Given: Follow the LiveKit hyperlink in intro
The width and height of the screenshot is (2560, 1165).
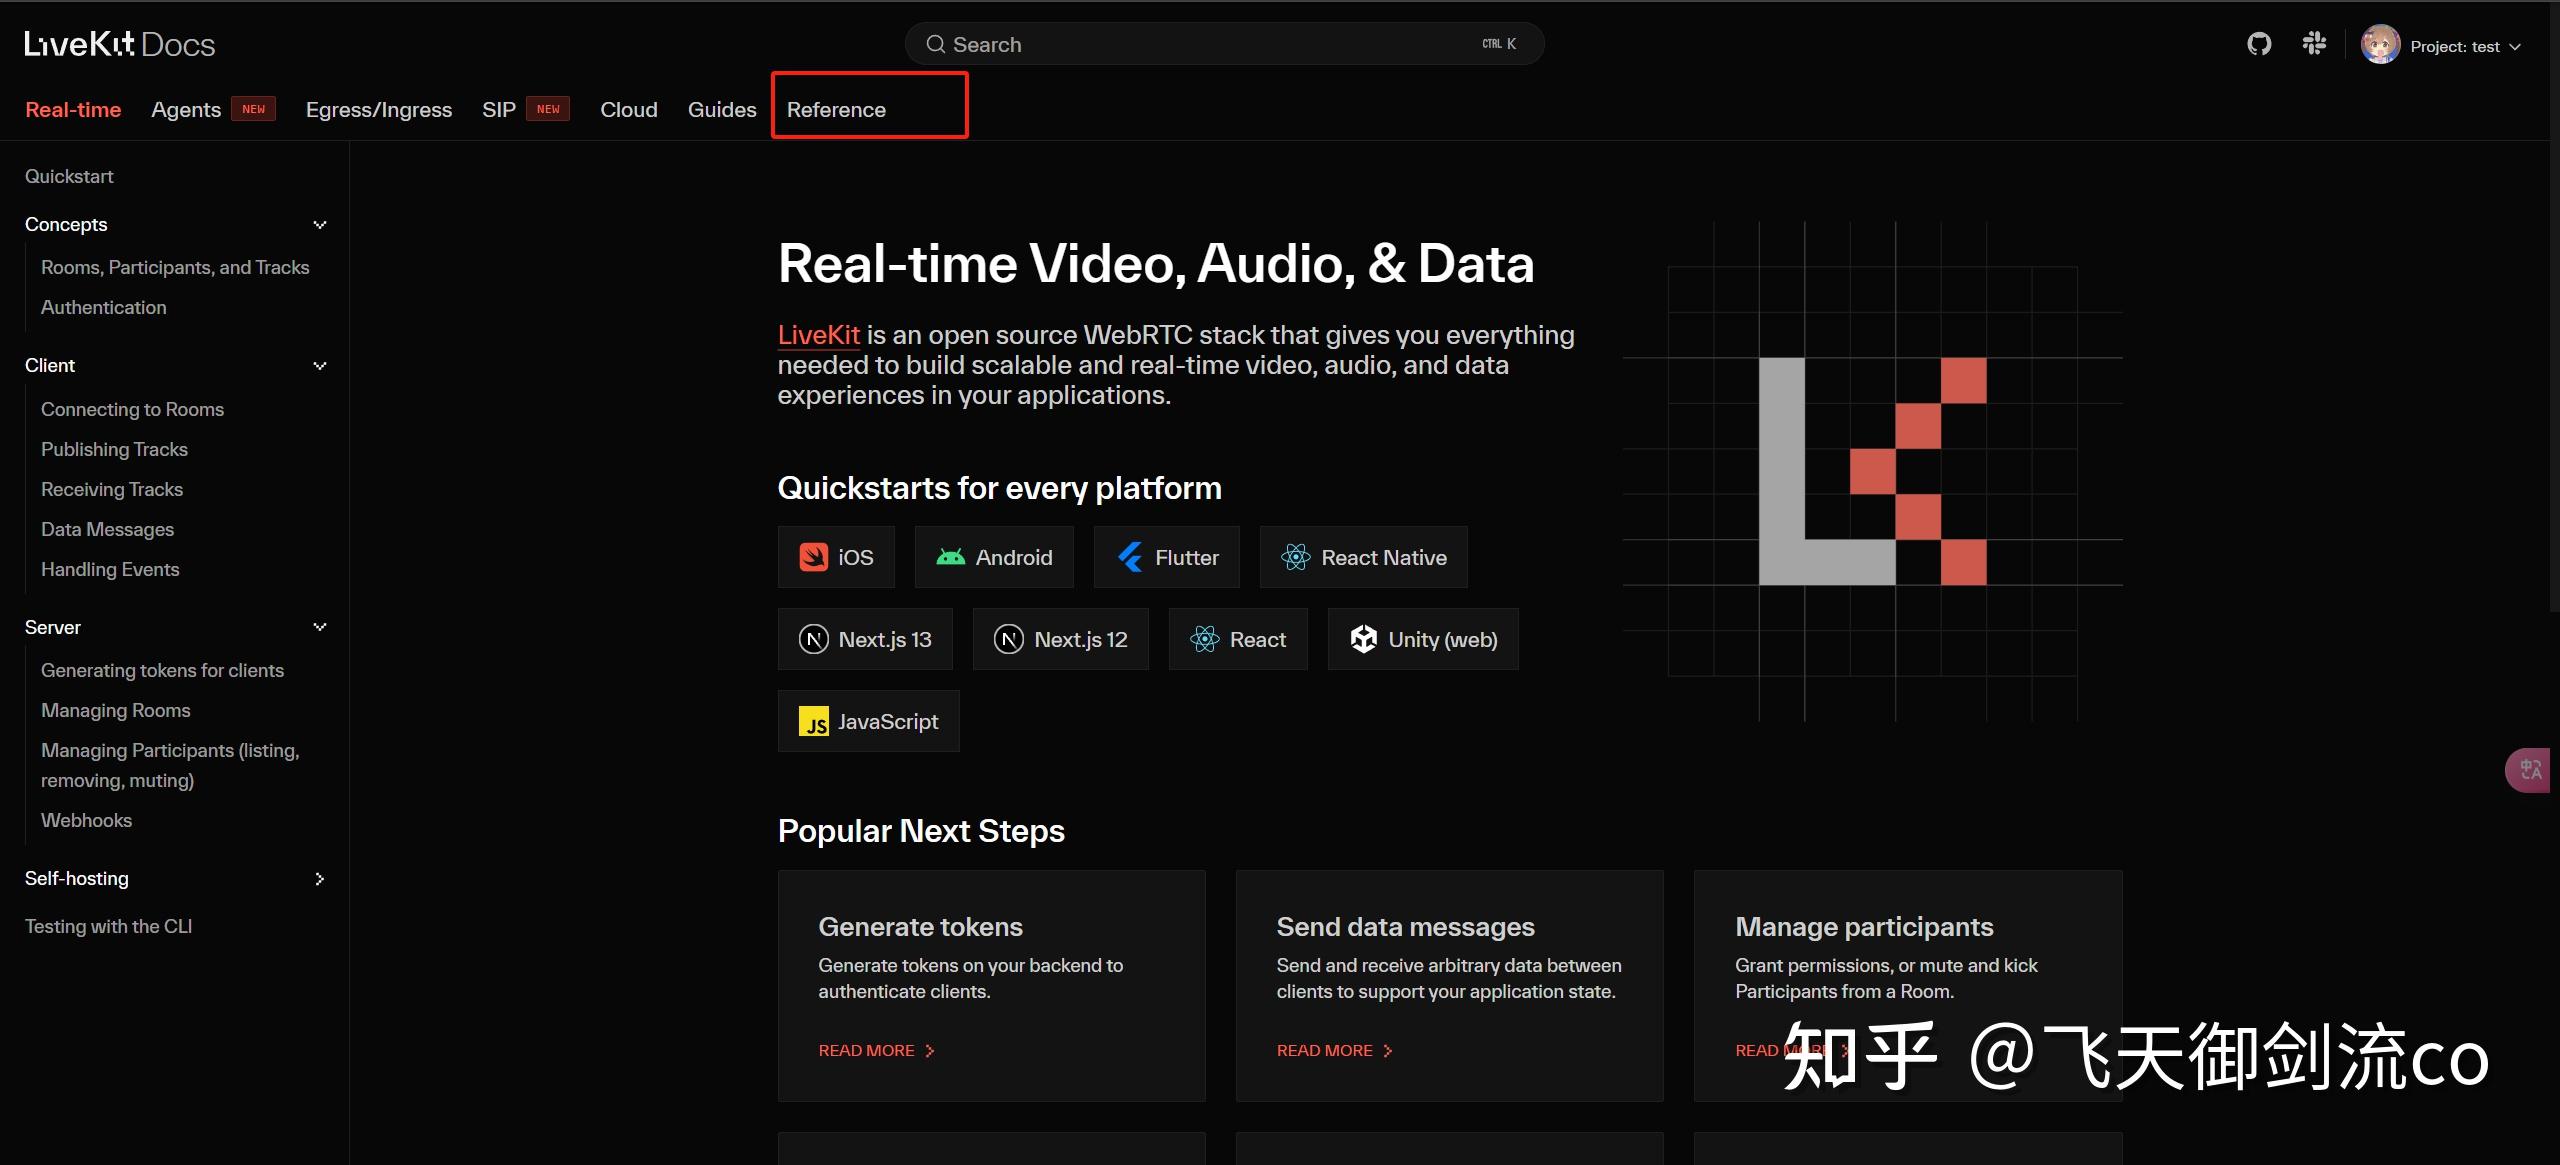Looking at the screenshot, I should tap(818, 335).
